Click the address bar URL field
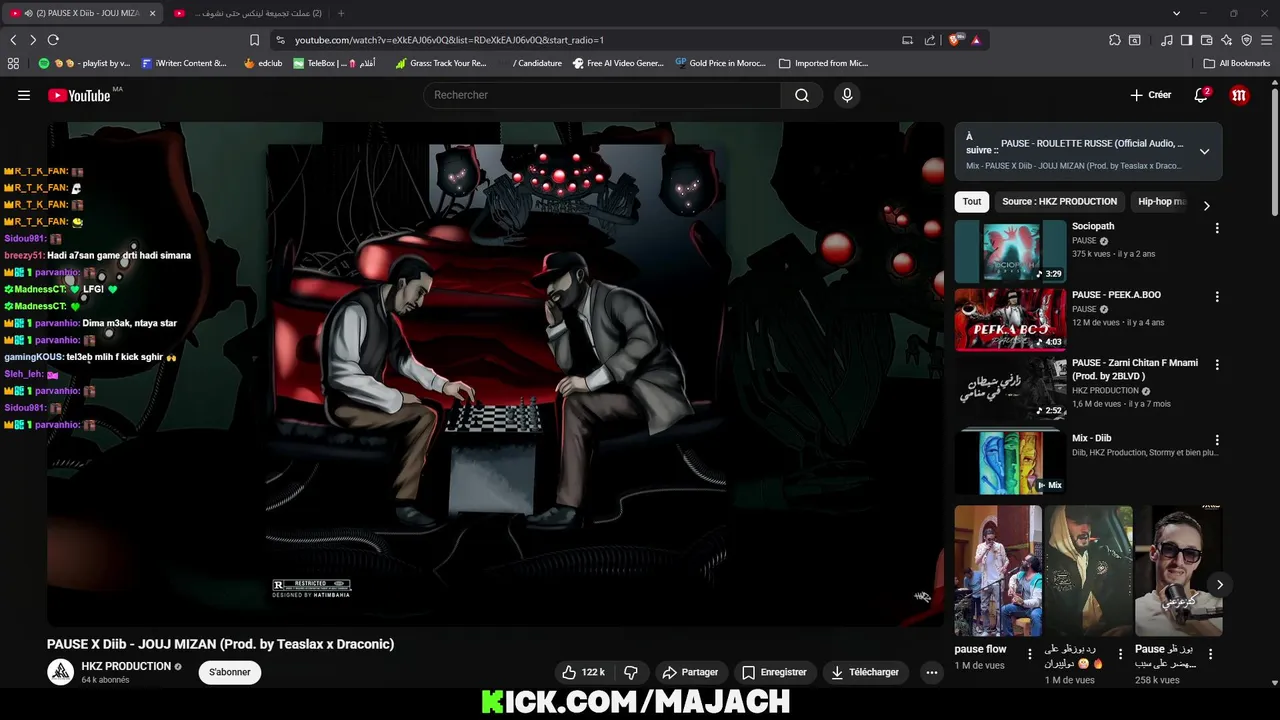 (590, 40)
